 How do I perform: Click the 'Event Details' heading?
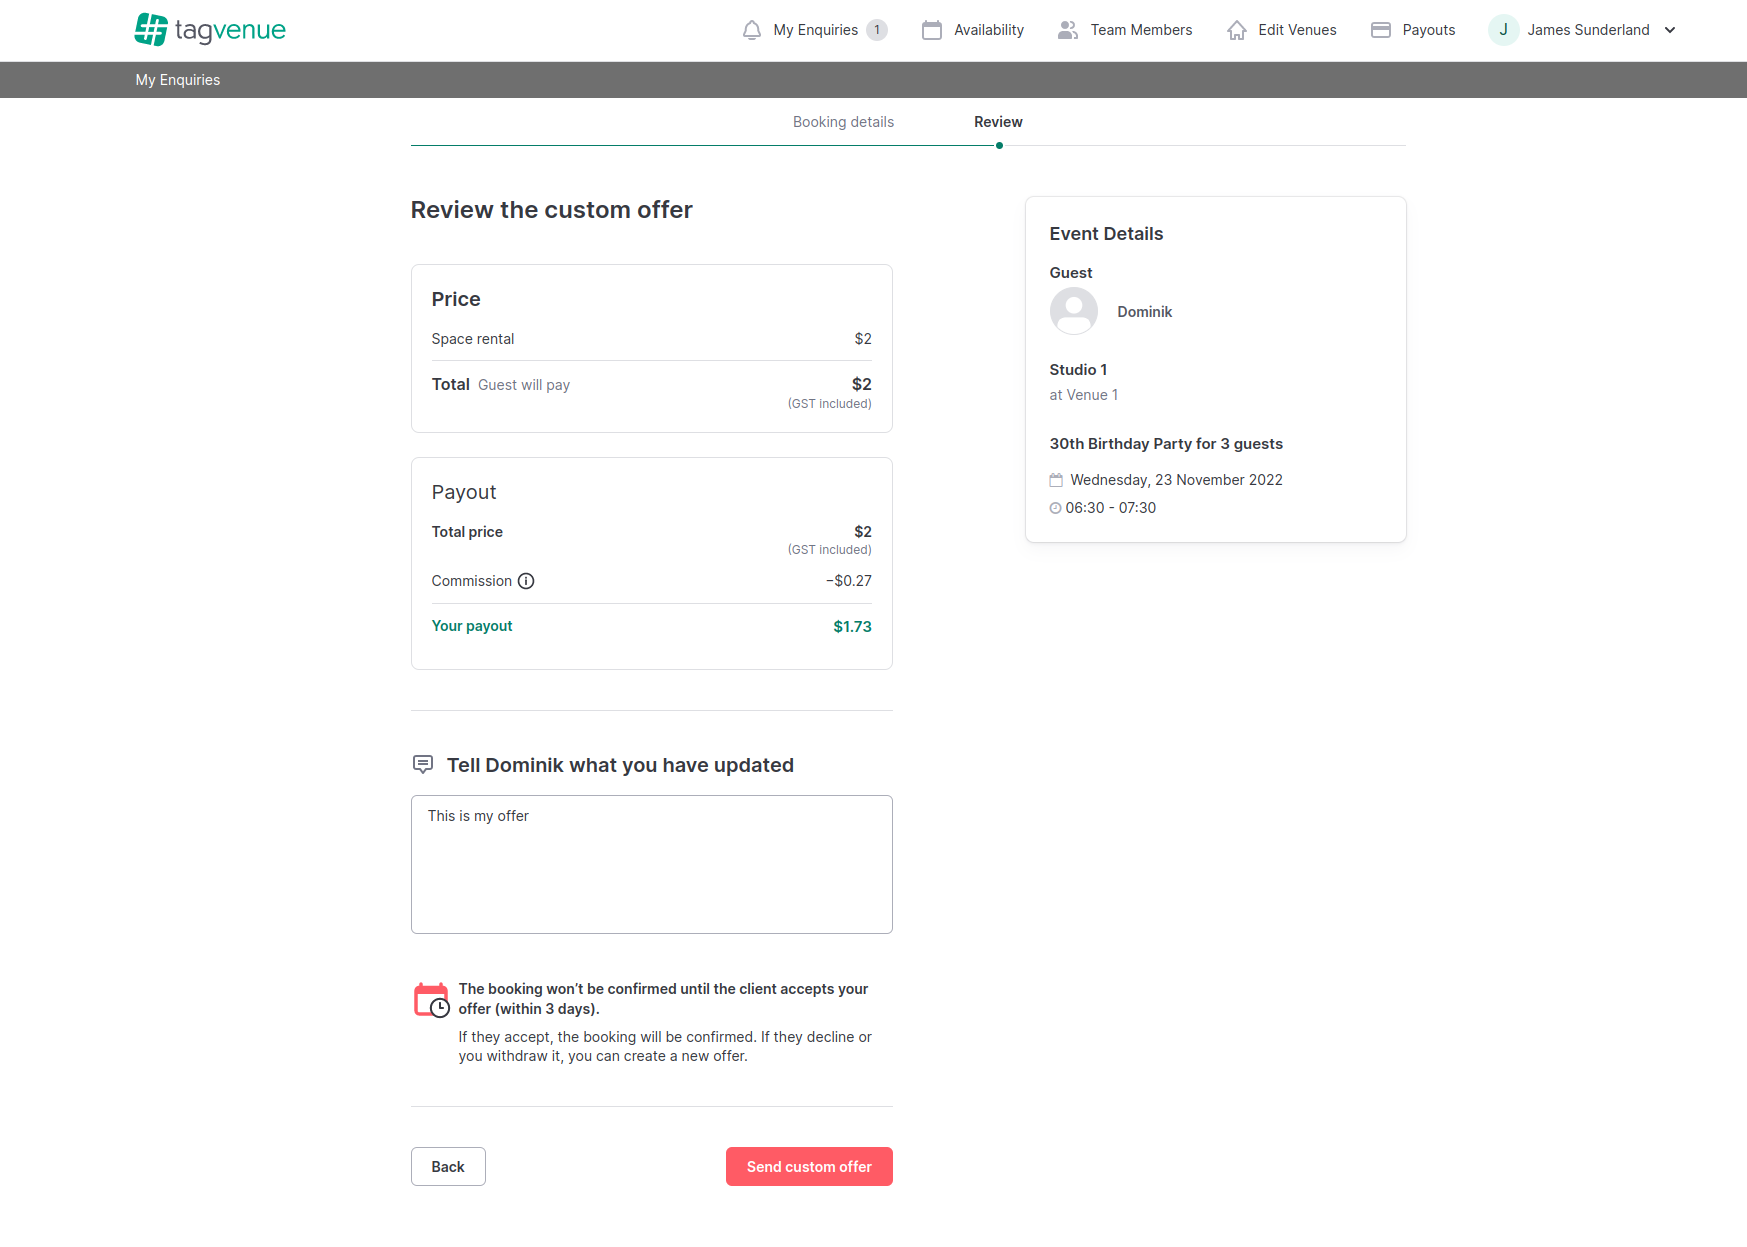[1106, 234]
